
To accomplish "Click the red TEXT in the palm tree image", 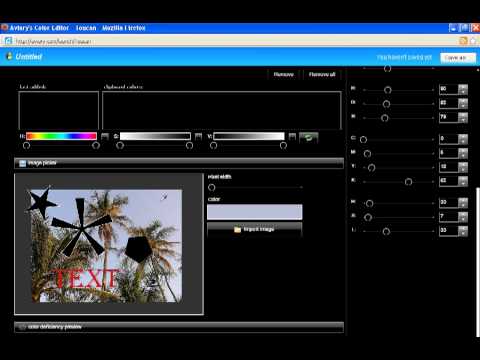I will click(x=86, y=279).
